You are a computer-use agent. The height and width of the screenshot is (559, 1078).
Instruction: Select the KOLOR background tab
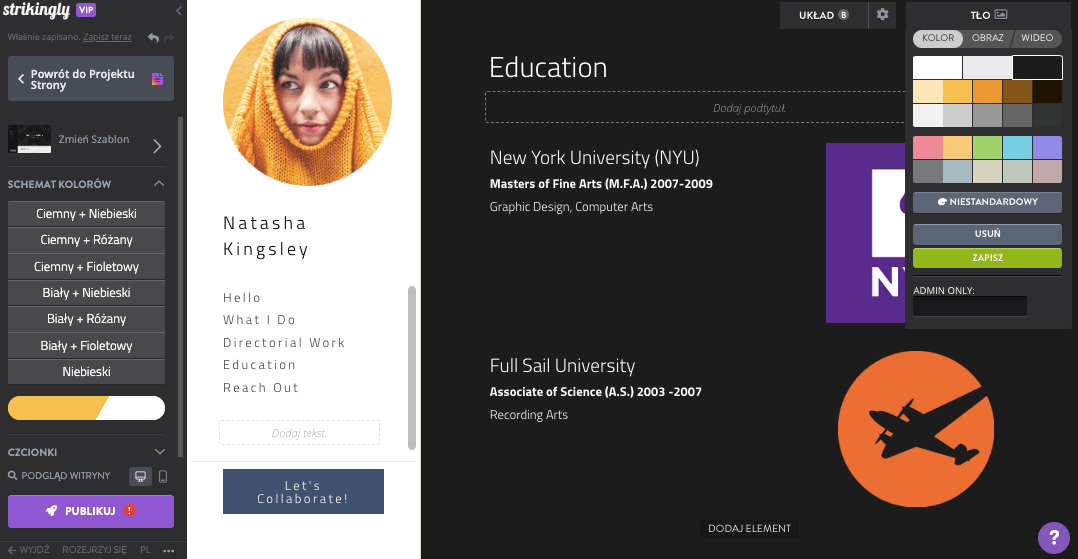938,38
